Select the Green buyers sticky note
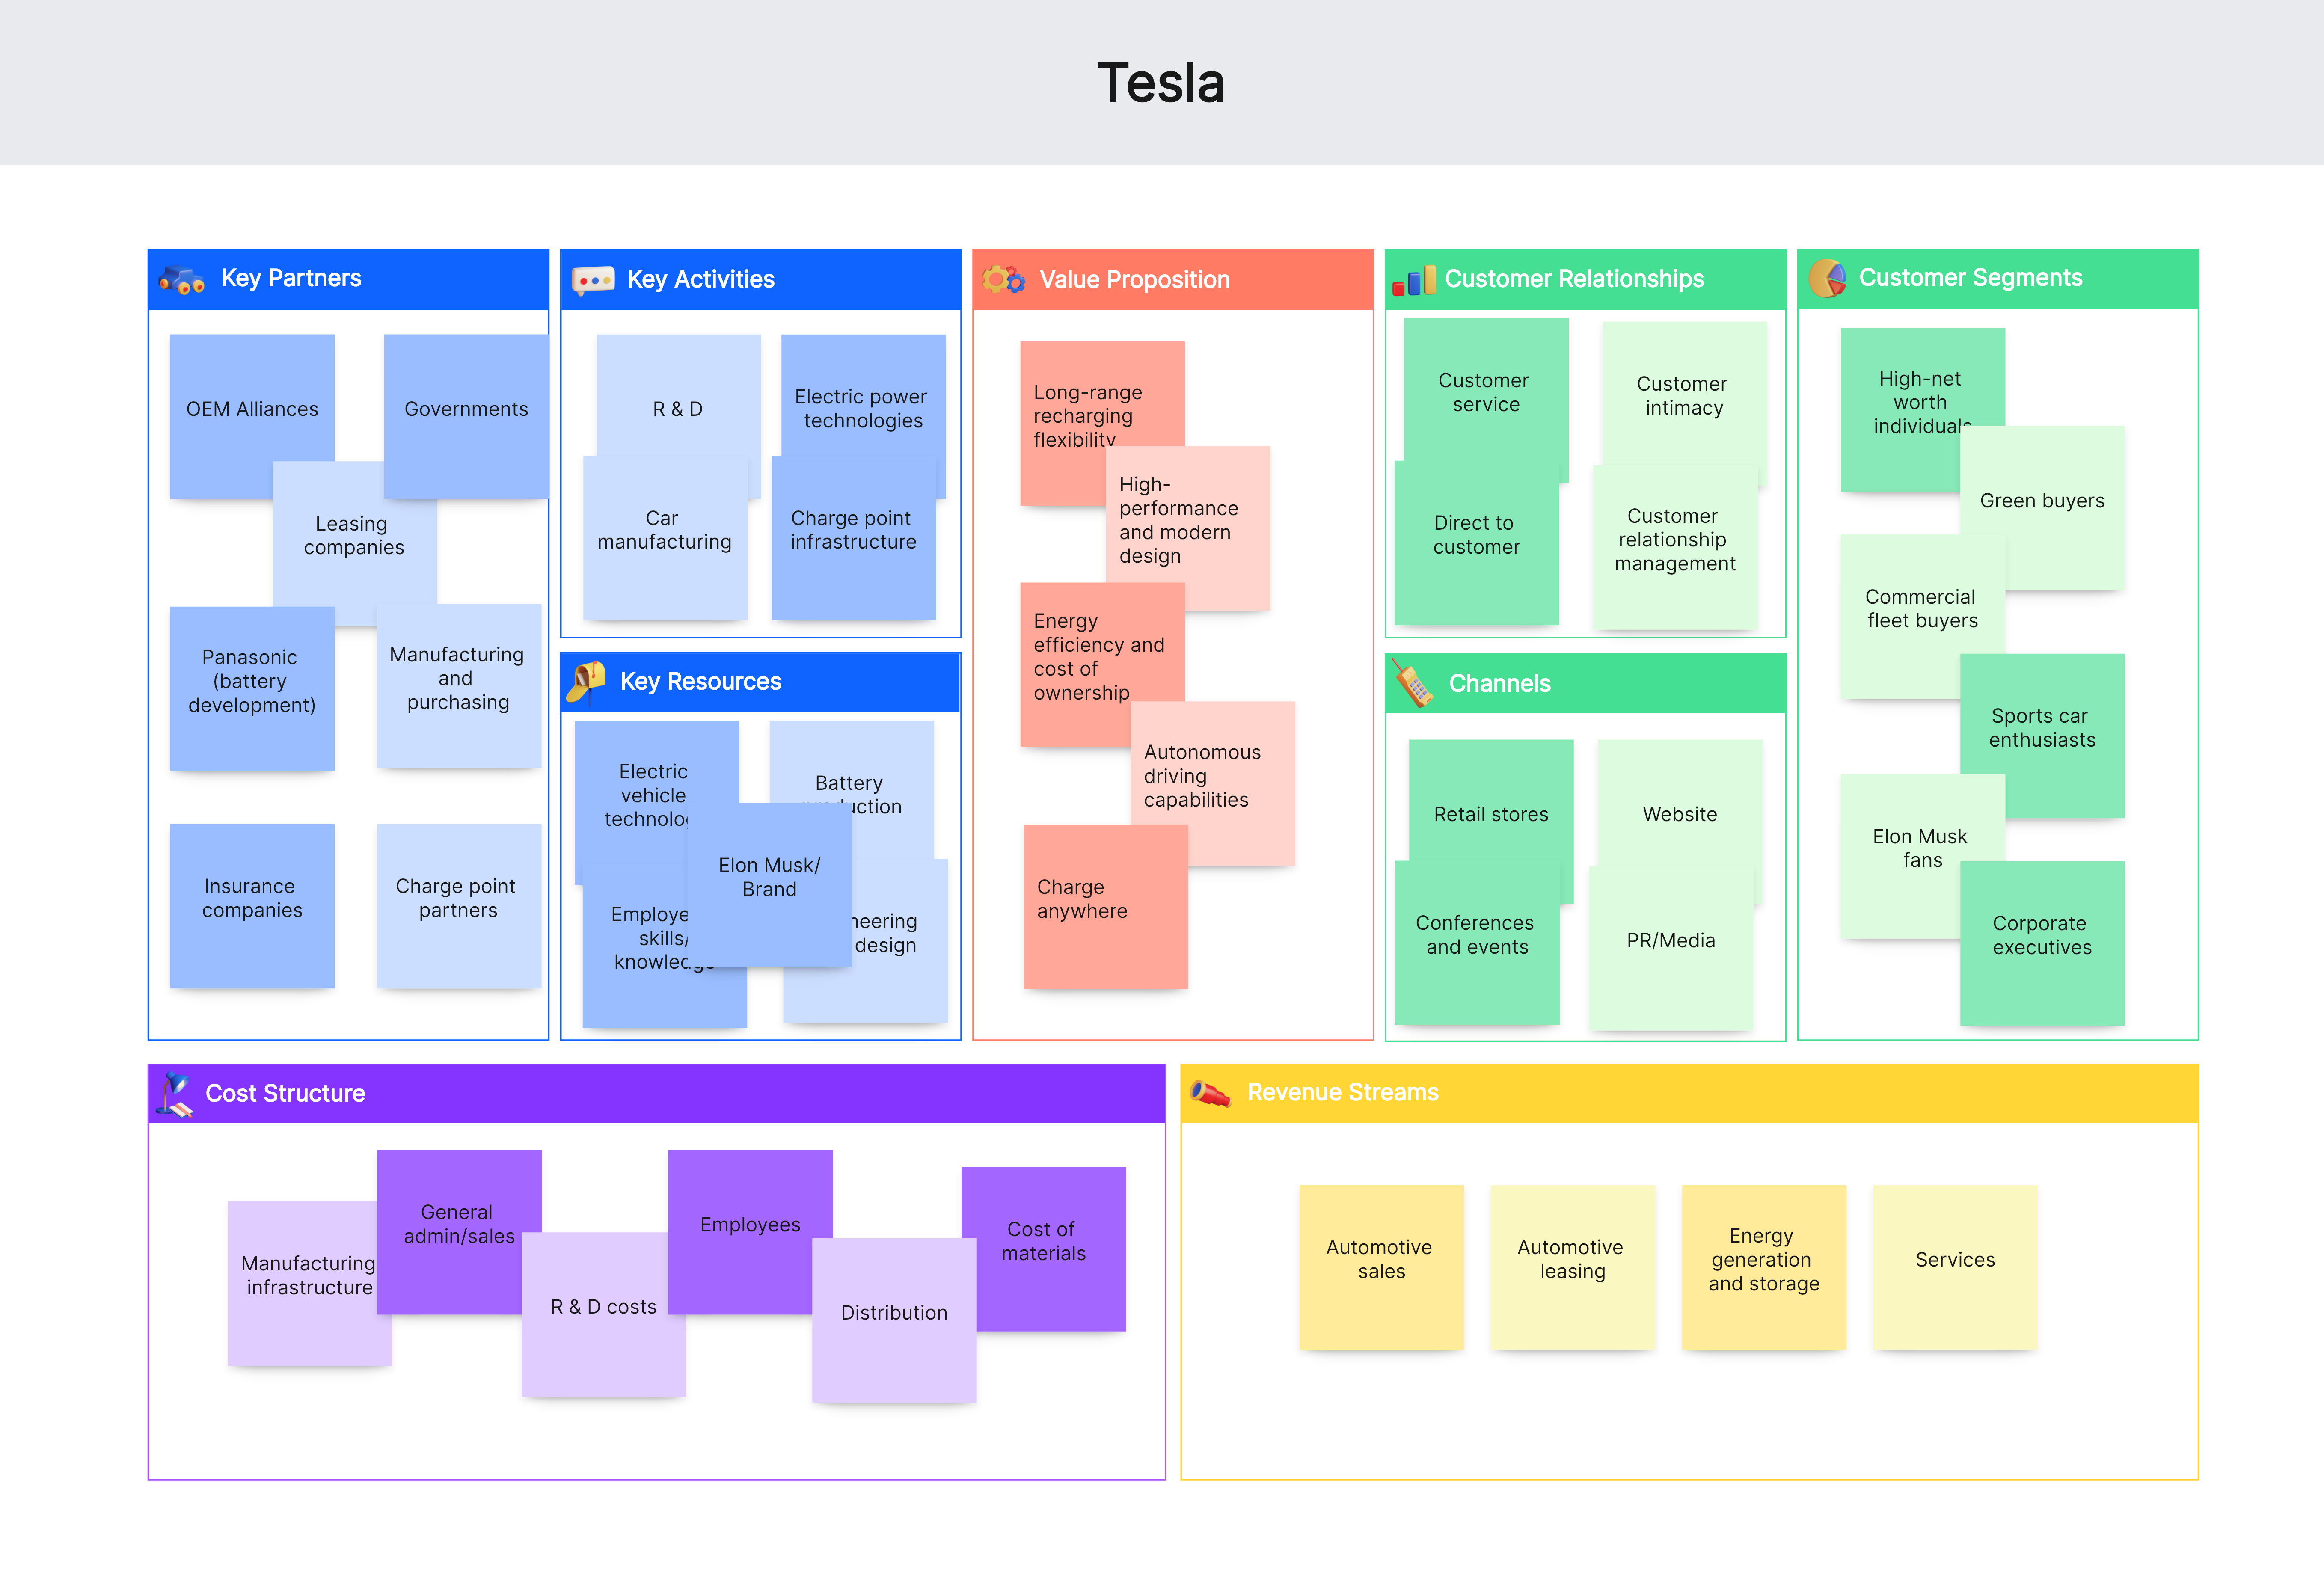The width and height of the screenshot is (2324, 1575). coord(2043,508)
